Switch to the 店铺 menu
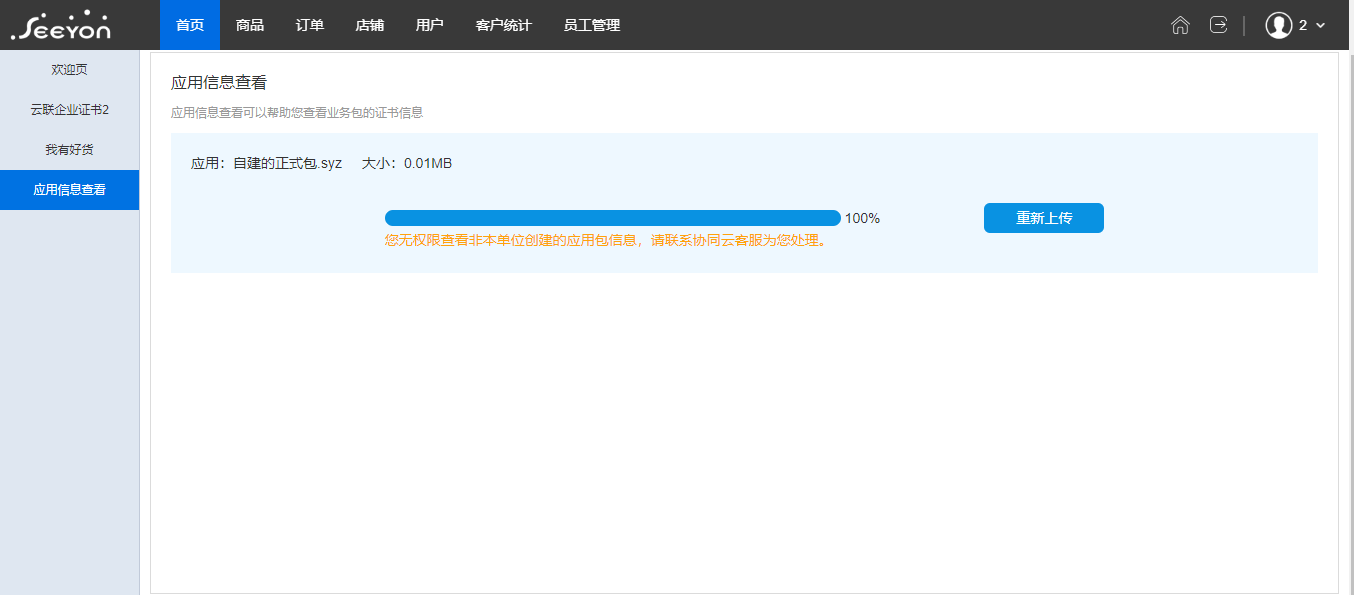The image size is (1354, 595). [370, 25]
